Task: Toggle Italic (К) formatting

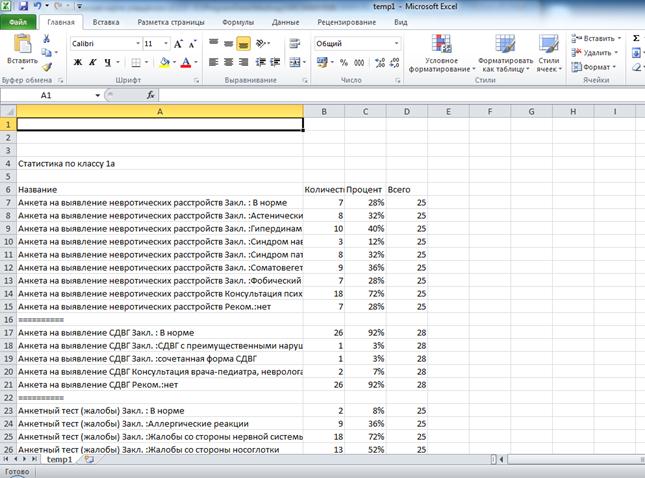Action: pos(92,62)
